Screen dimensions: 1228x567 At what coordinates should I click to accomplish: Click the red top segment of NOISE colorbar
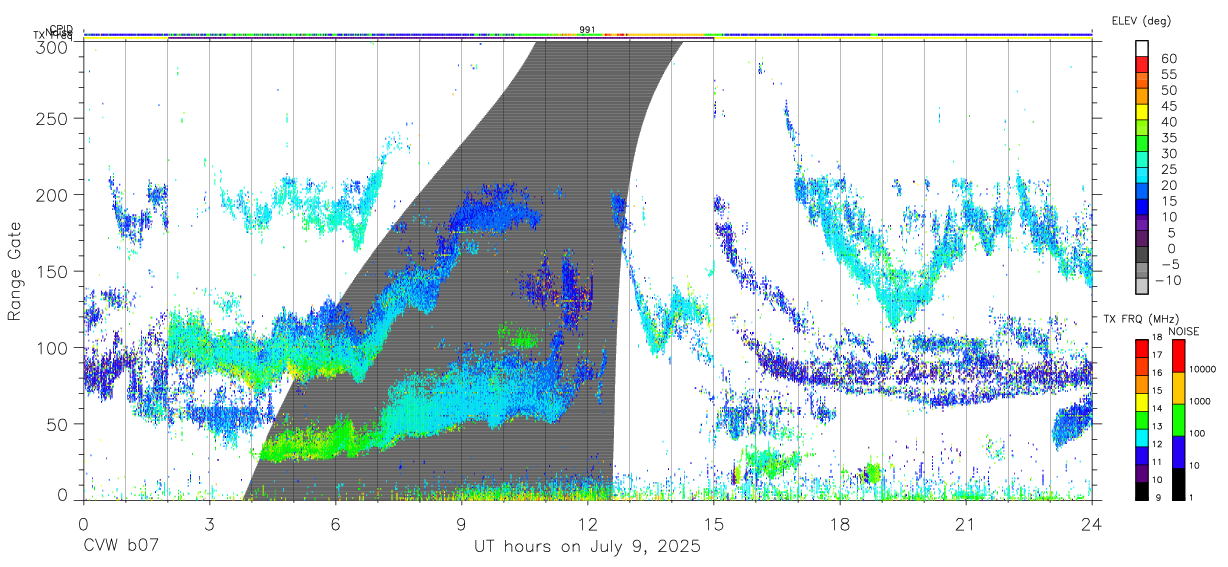[1177, 356]
